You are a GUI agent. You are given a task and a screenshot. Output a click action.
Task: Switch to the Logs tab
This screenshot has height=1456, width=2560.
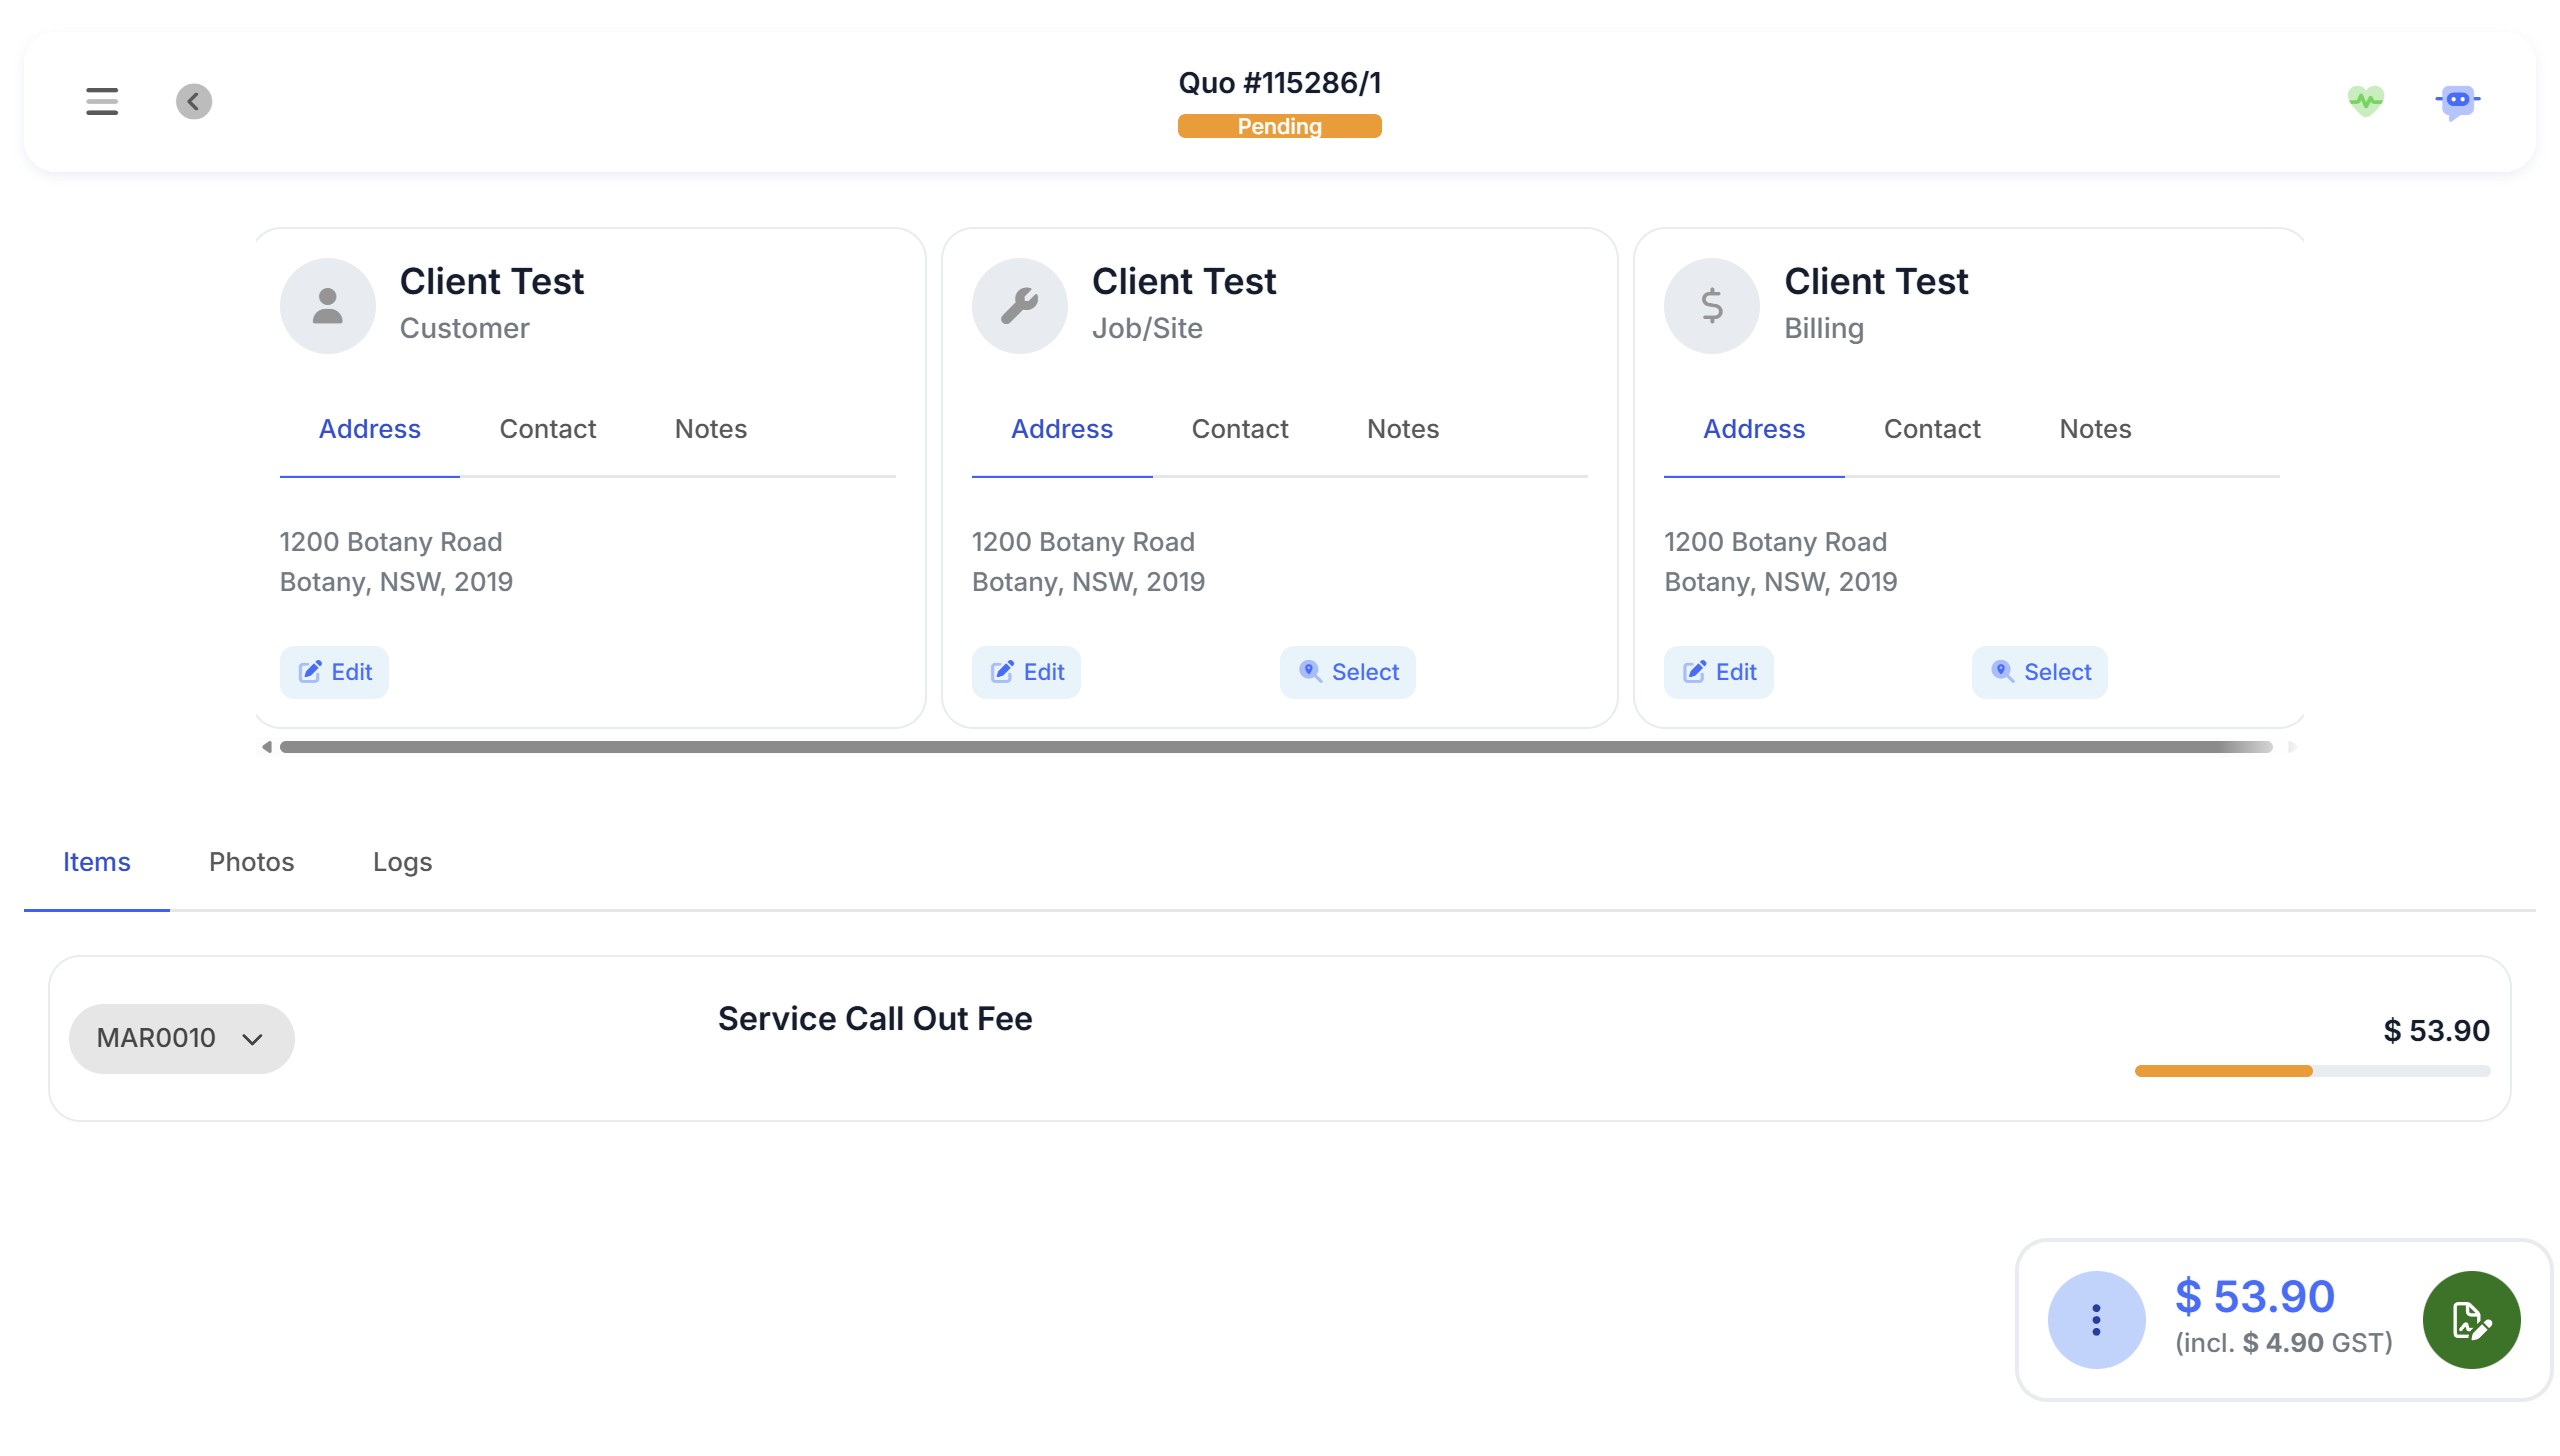coord(402,862)
